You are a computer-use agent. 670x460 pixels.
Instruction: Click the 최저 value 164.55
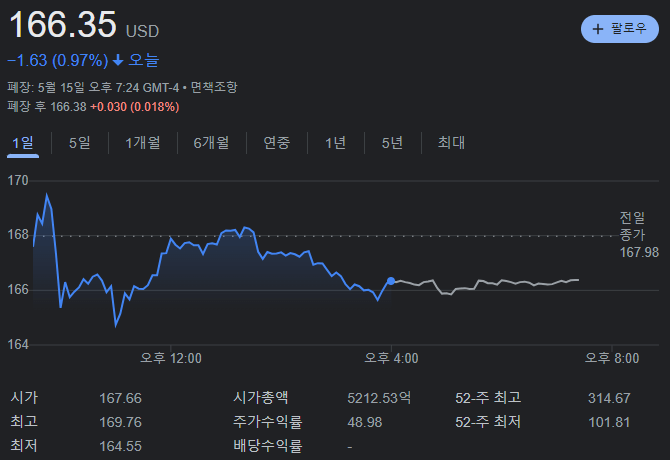(120, 446)
